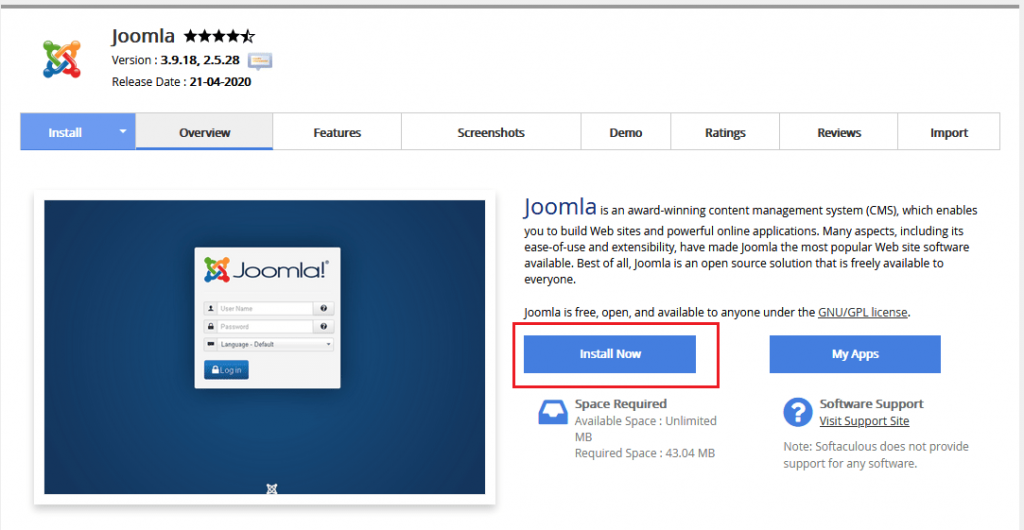Click the Software Support question mark icon
Image resolution: width=1024 pixels, height=530 pixels.
[x=797, y=413]
